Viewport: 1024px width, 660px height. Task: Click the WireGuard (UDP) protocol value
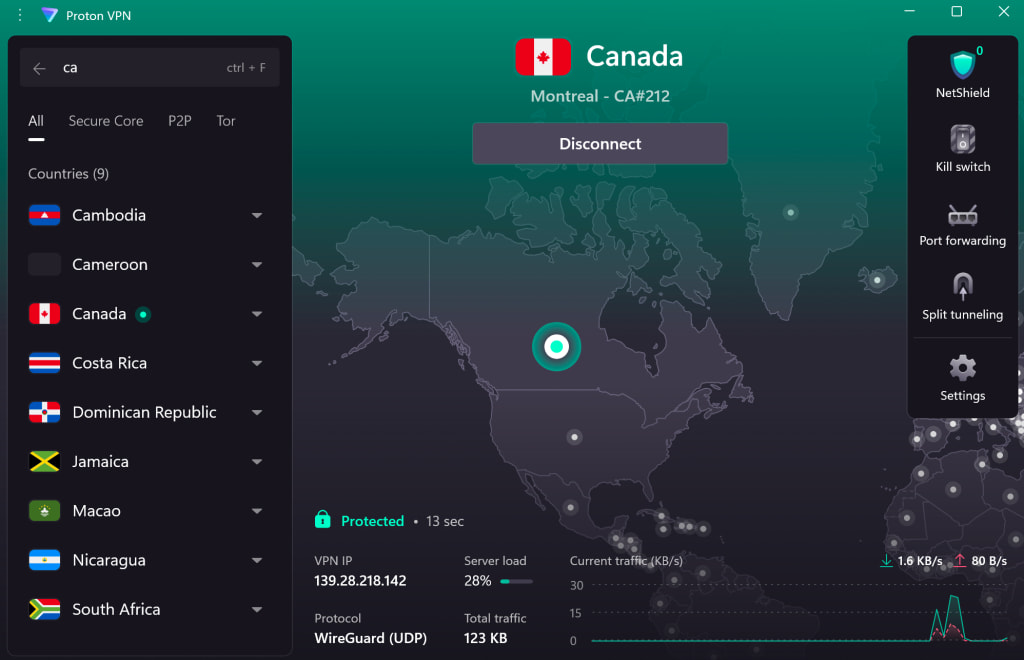tap(370, 638)
